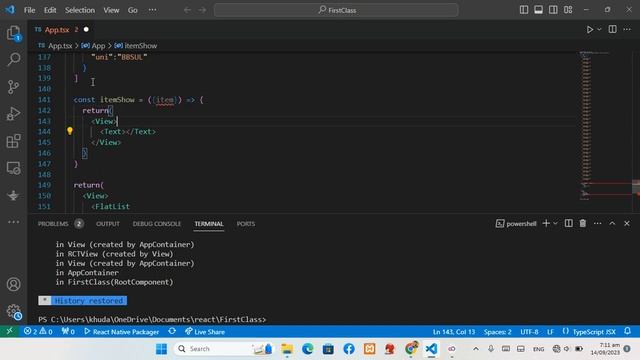Open Source Control view
This screenshot has width=640, height=360.
[13, 87]
